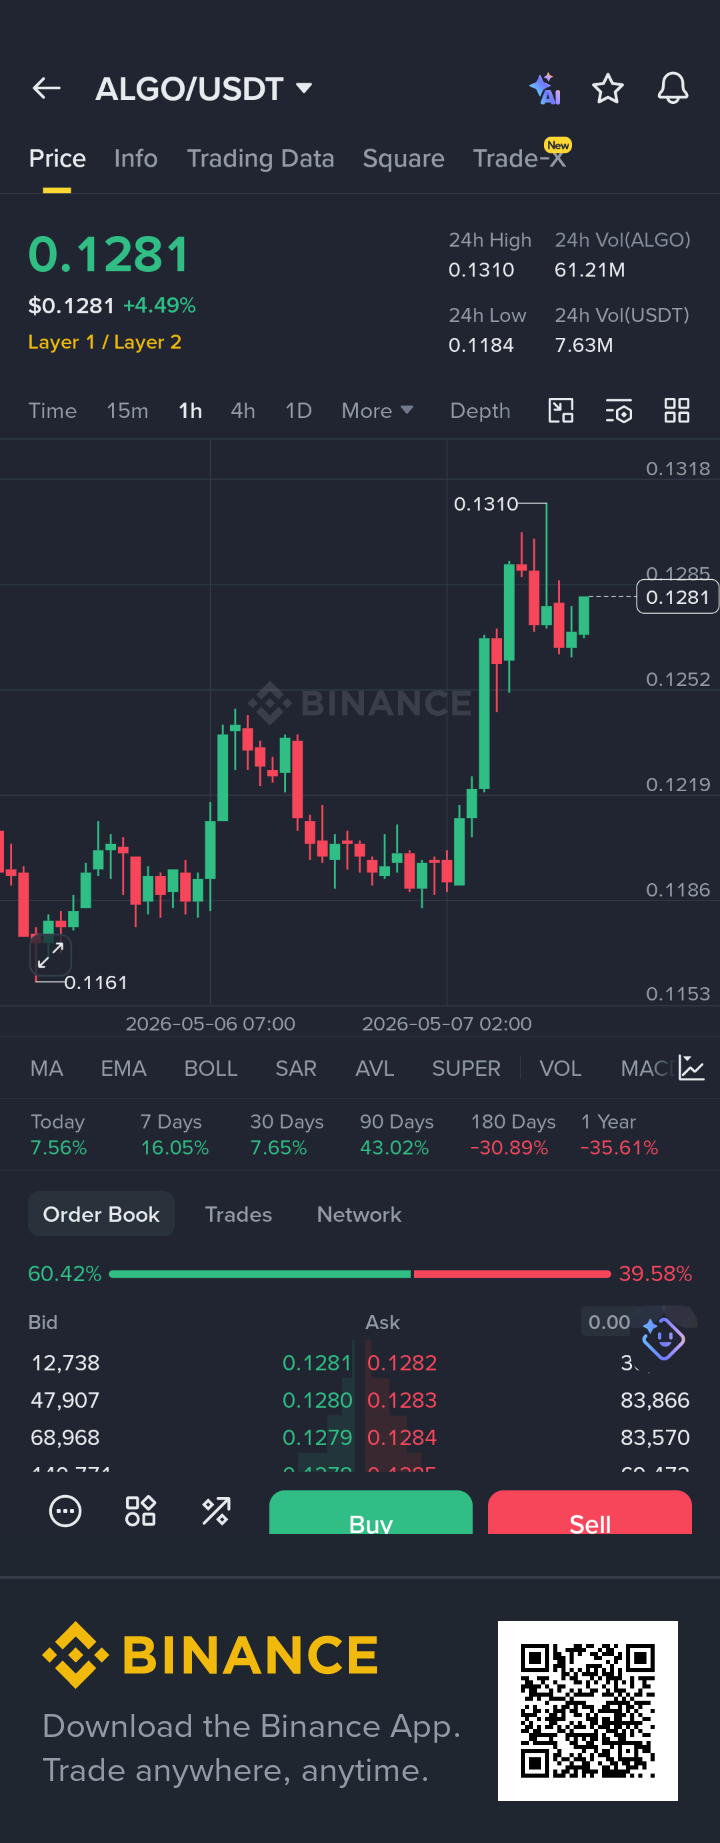Expand the More intervals dropdown

pyautogui.click(x=377, y=411)
